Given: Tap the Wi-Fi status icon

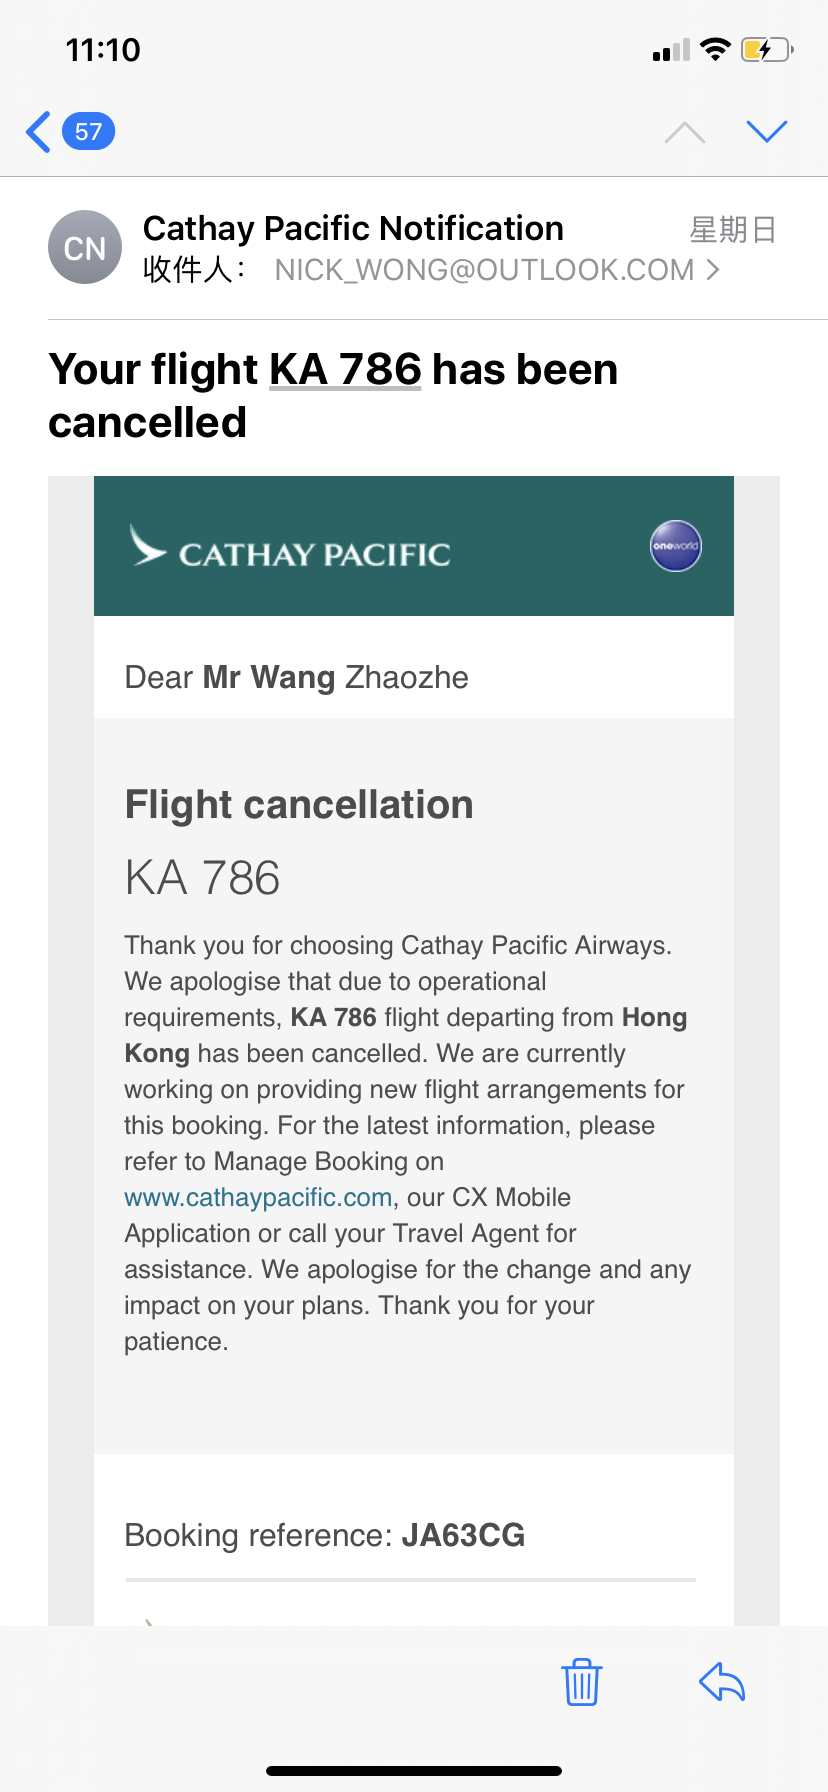Looking at the screenshot, I should pos(716,49).
